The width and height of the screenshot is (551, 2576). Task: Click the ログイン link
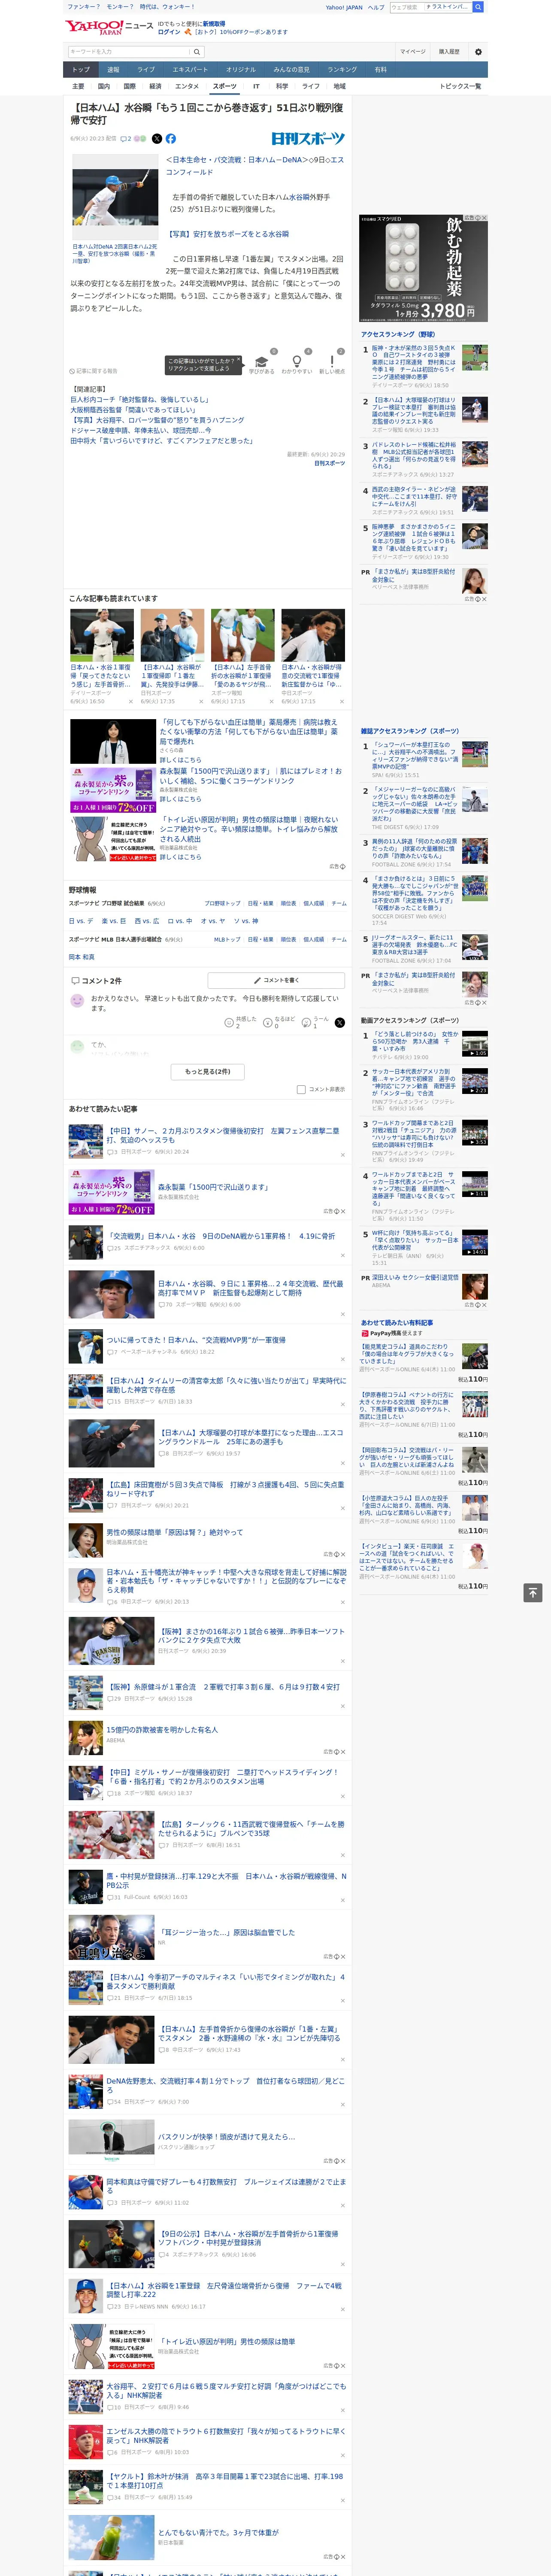coord(169,32)
